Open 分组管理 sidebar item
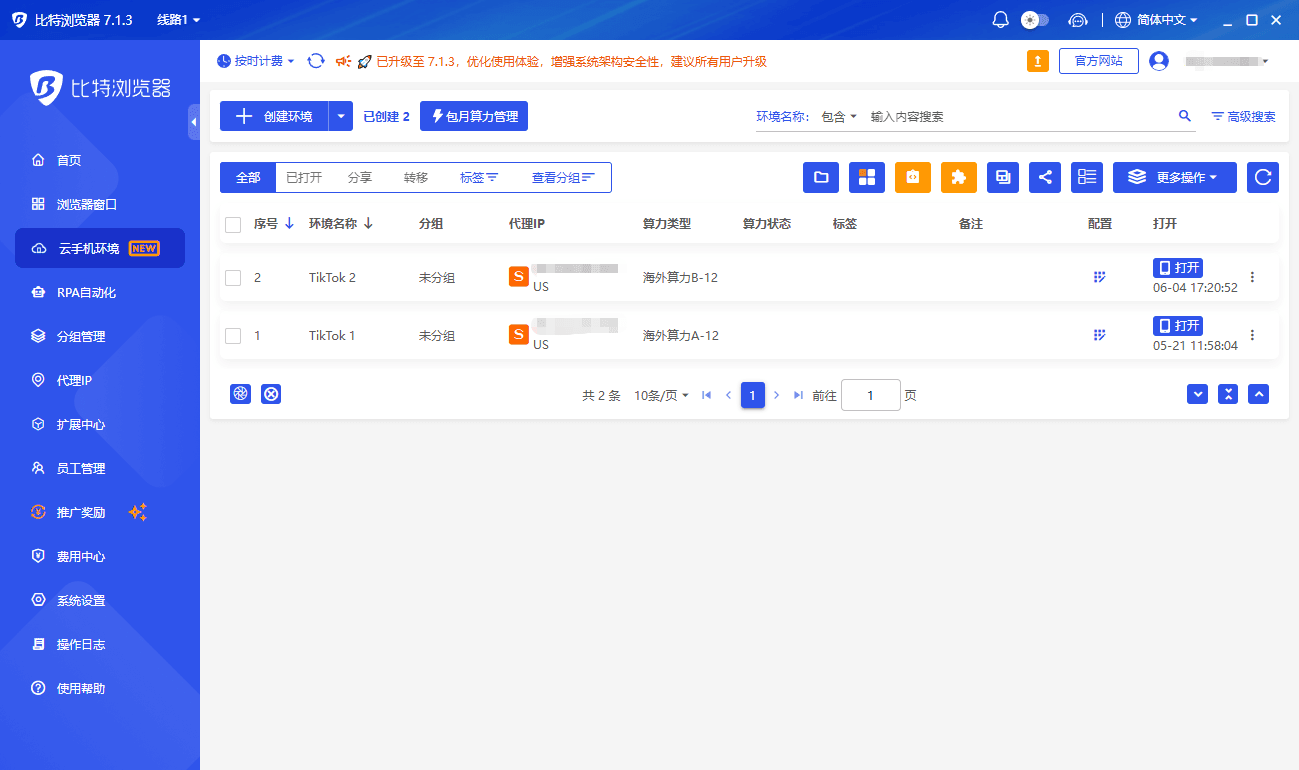 pyautogui.click(x=100, y=336)
